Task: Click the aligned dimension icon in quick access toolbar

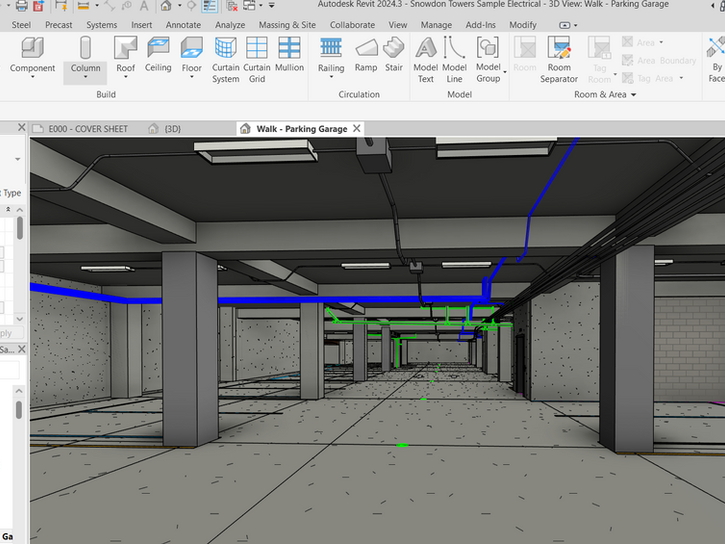Action: (x=110, y=6)
